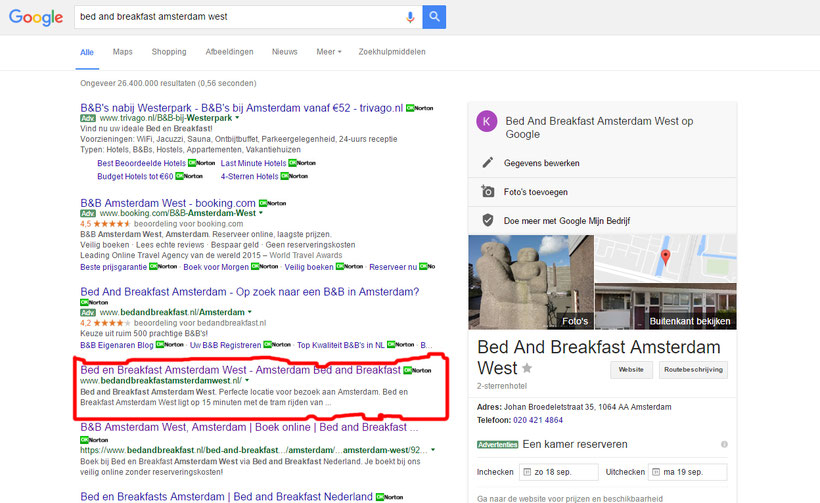Click the Google logo
The width and height of the screenshot is (820, 503).
[x=36, y=17]
